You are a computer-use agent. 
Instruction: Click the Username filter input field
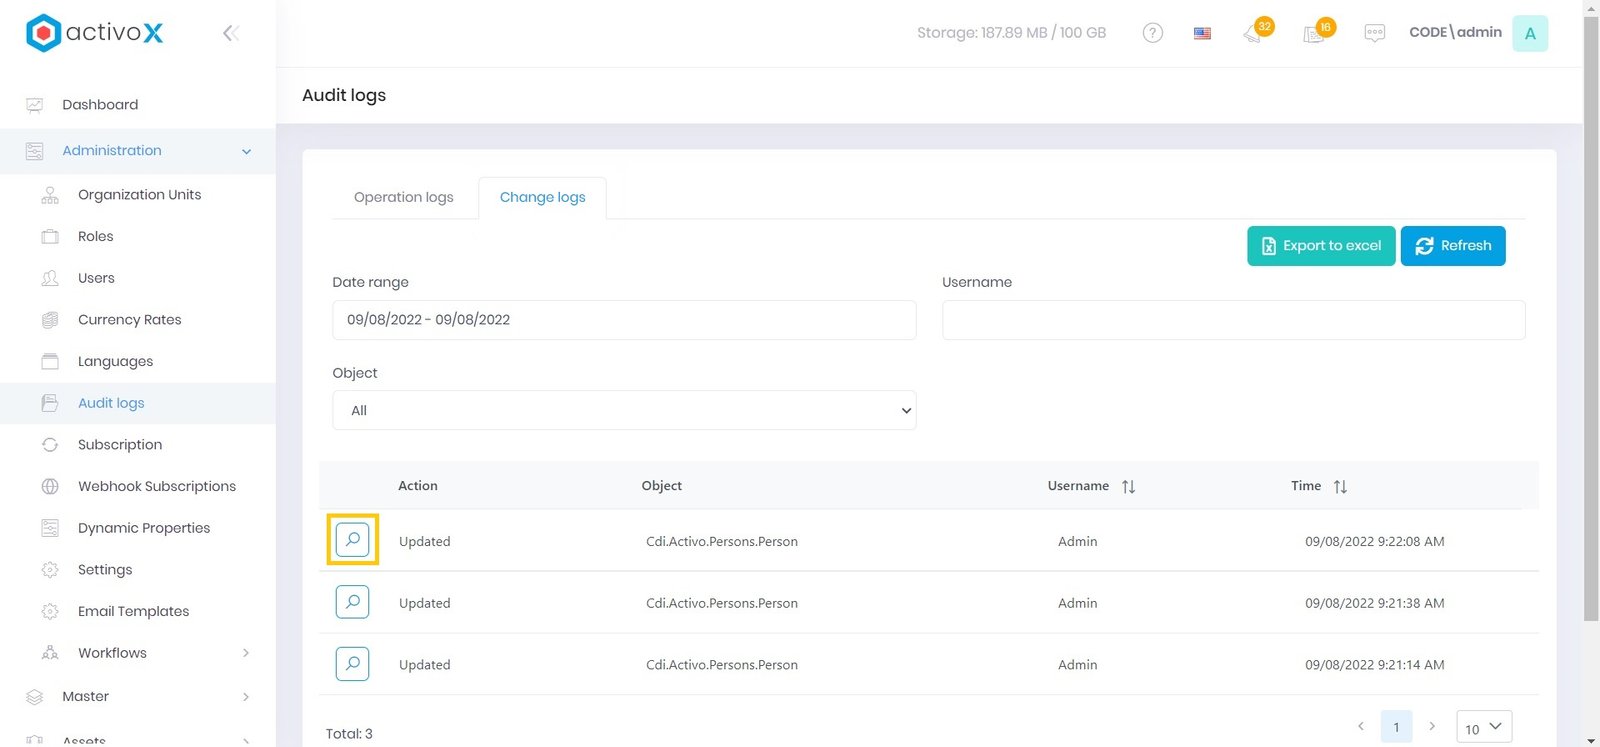1233,320
